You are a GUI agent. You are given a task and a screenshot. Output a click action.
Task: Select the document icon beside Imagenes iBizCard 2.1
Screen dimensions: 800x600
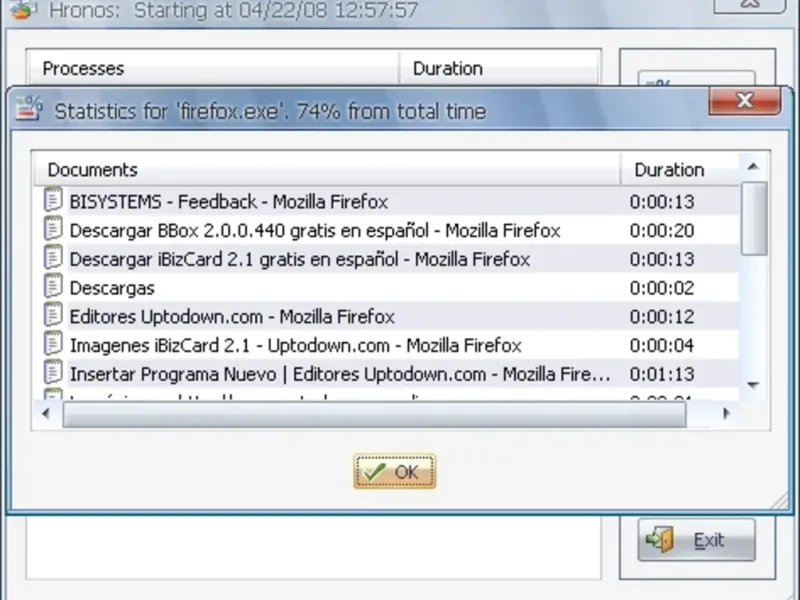pyautogui.click(x=53, y=343)
